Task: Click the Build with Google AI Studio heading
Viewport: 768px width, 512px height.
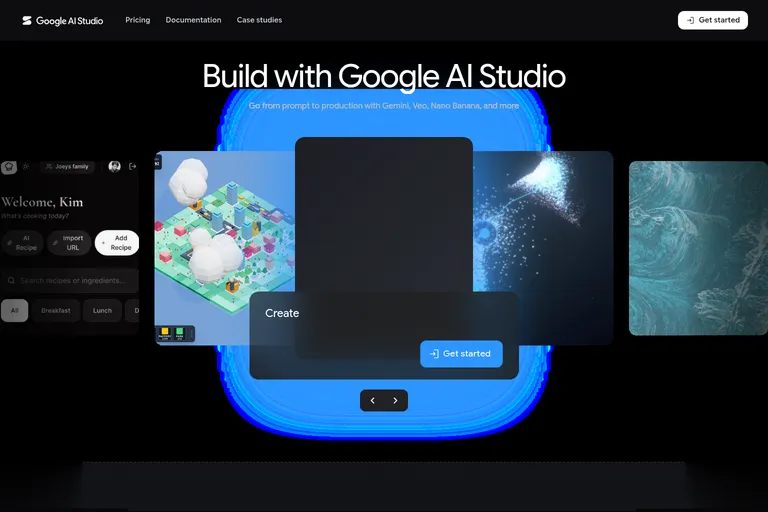Action: click(384, 76)
